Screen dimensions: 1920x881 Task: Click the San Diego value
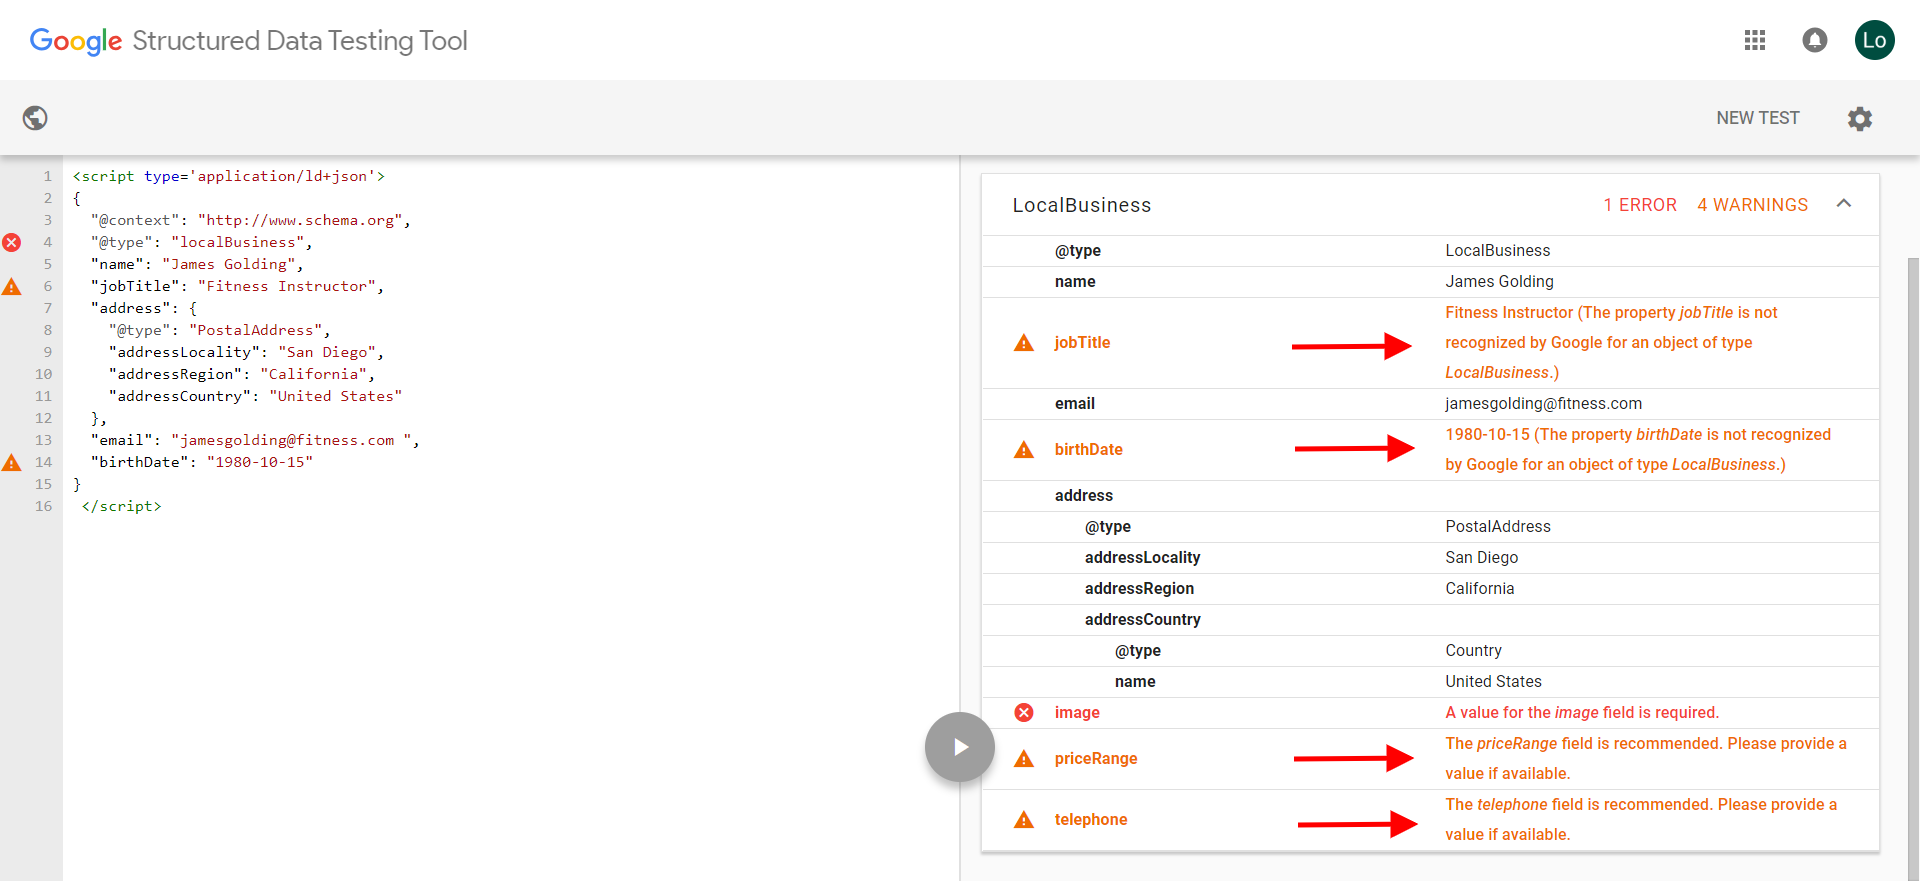(1481, 557)
